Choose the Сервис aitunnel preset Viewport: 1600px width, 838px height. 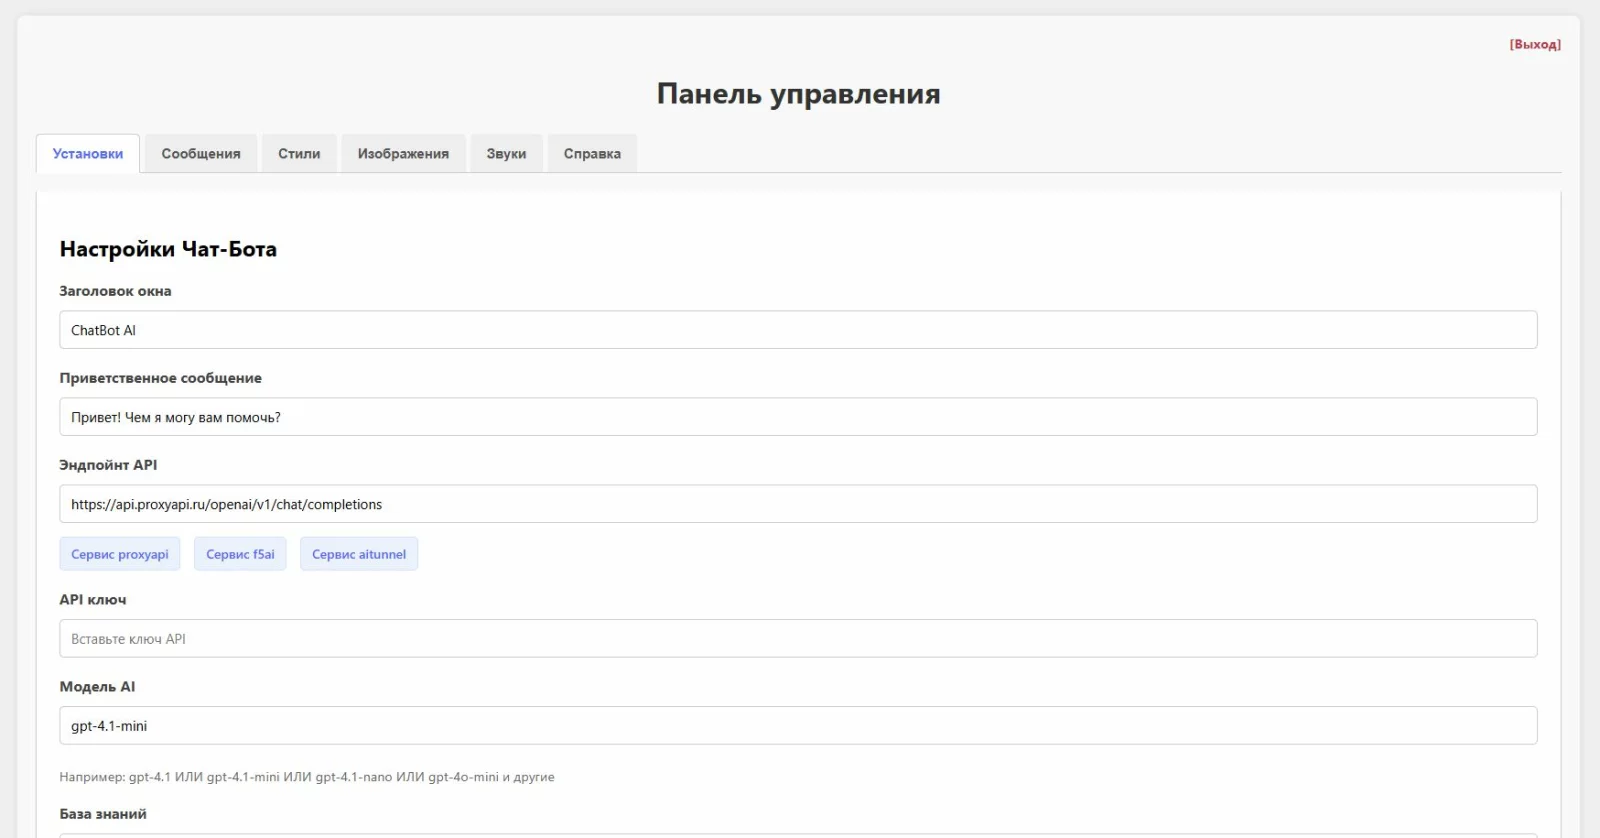click(359, 554)
